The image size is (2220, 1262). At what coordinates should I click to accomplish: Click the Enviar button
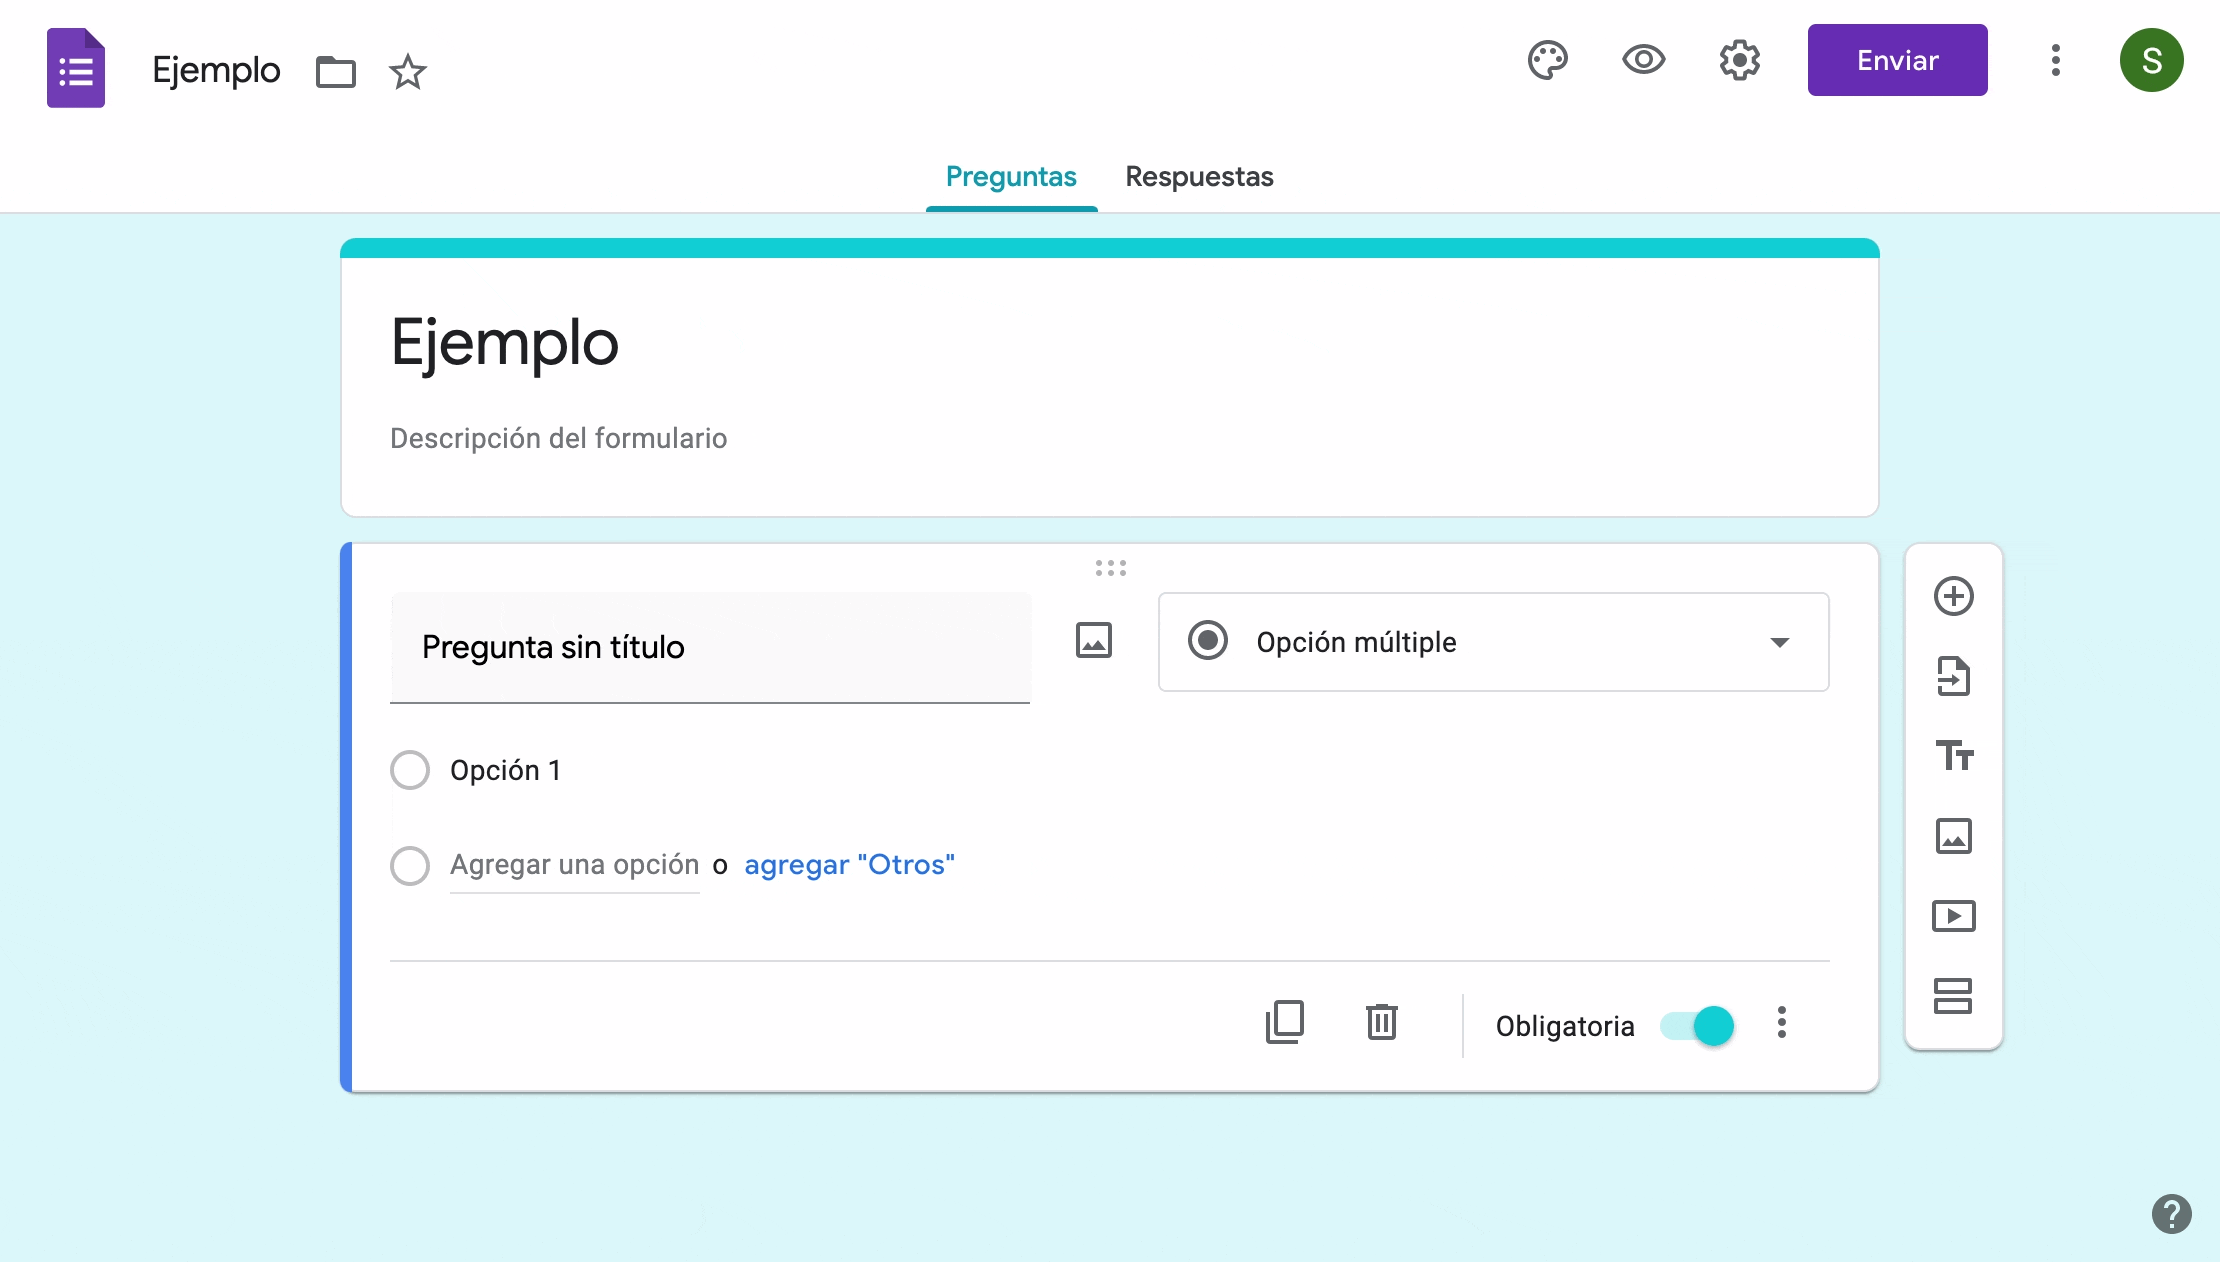tap(1897, 60)
